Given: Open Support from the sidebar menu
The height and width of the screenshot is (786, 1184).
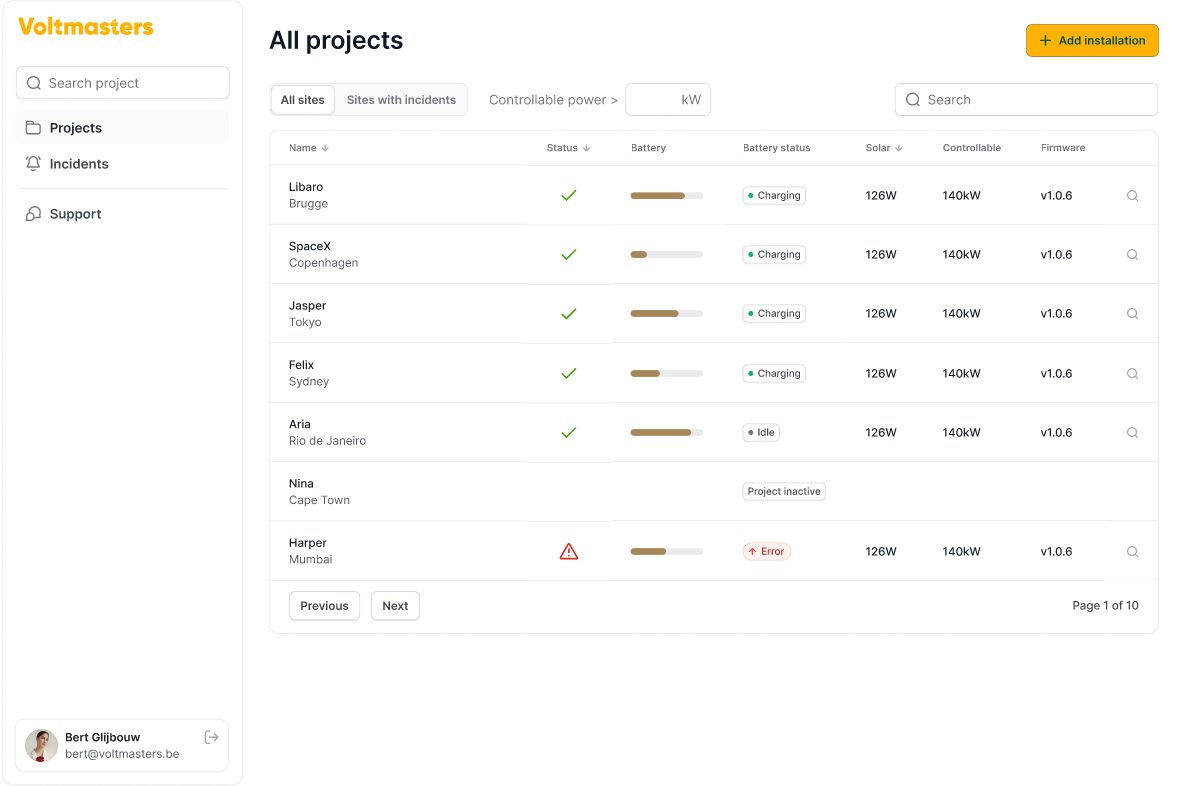Looking at the screenshot, I should coord(75,214).
